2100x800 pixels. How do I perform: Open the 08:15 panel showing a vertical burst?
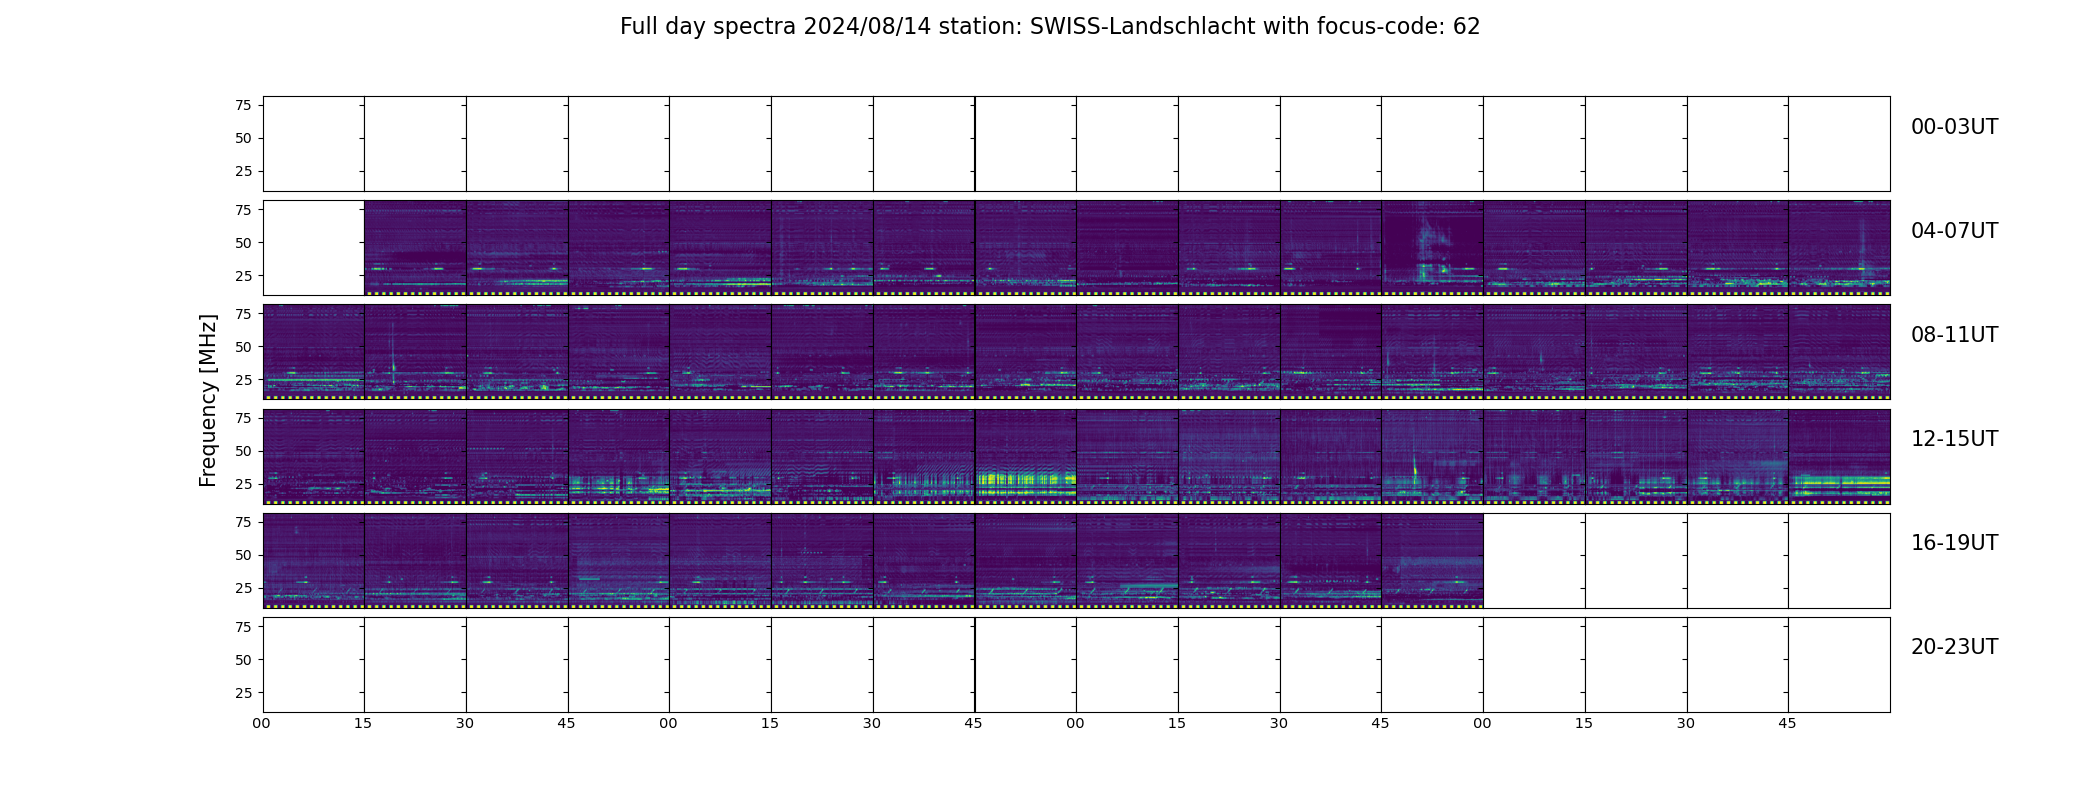[415, 352]
